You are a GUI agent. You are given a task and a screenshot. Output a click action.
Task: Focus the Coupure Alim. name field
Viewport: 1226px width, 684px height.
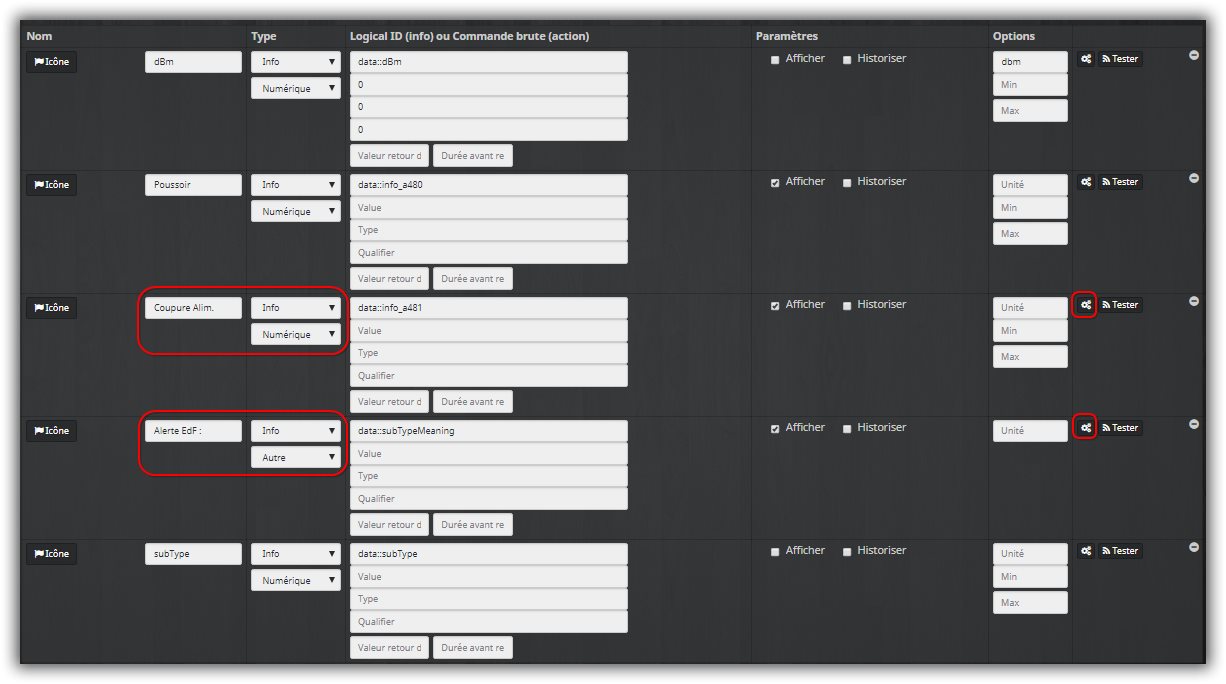click(x=193, y=308)
